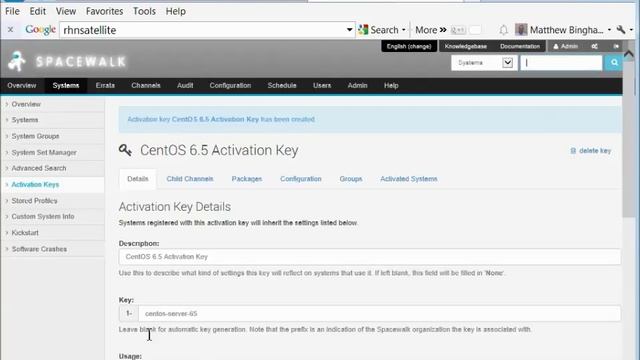
Task: Select Systems in main navigation
Action: click(66, 85)
